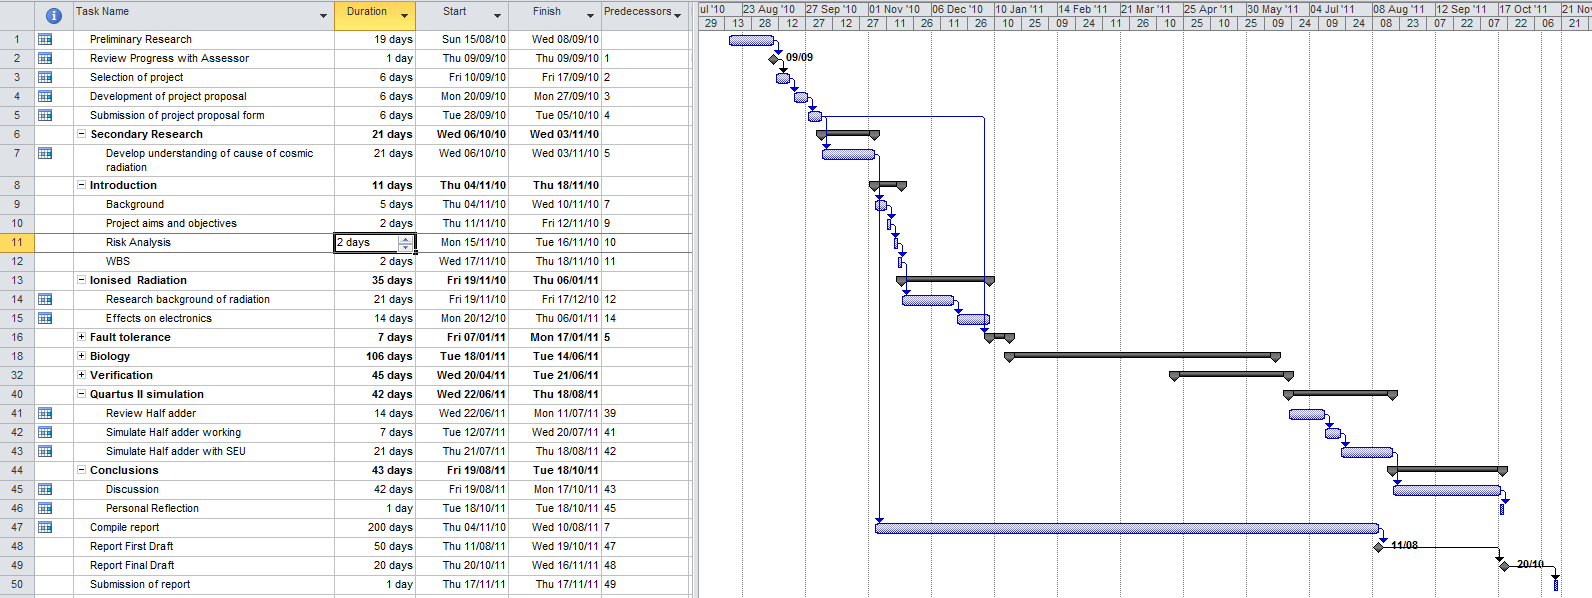
Task: Open the Task Name column filter dropdown
Action: click(x=323, y=16)
